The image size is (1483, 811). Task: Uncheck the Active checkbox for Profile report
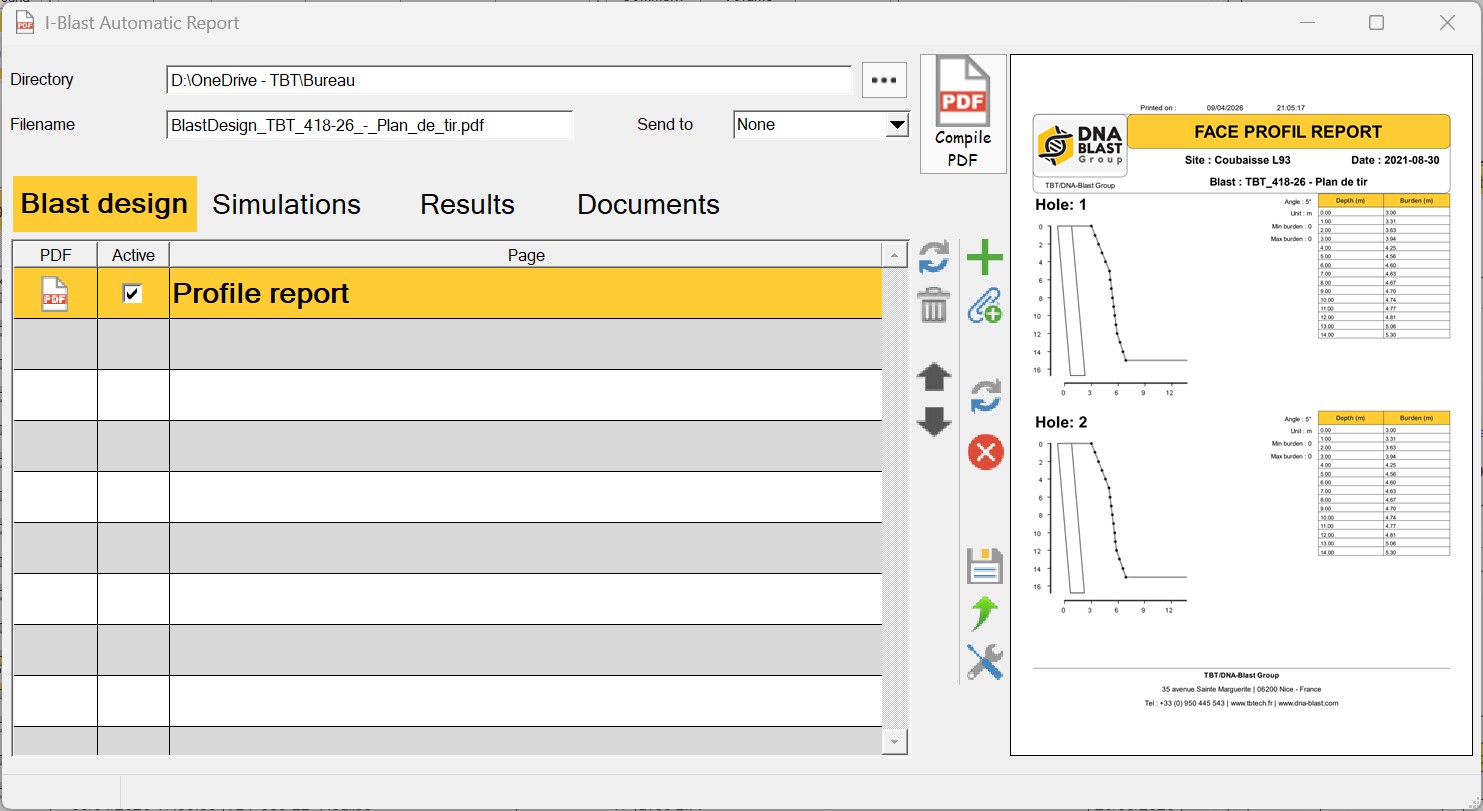click(133, 293)
